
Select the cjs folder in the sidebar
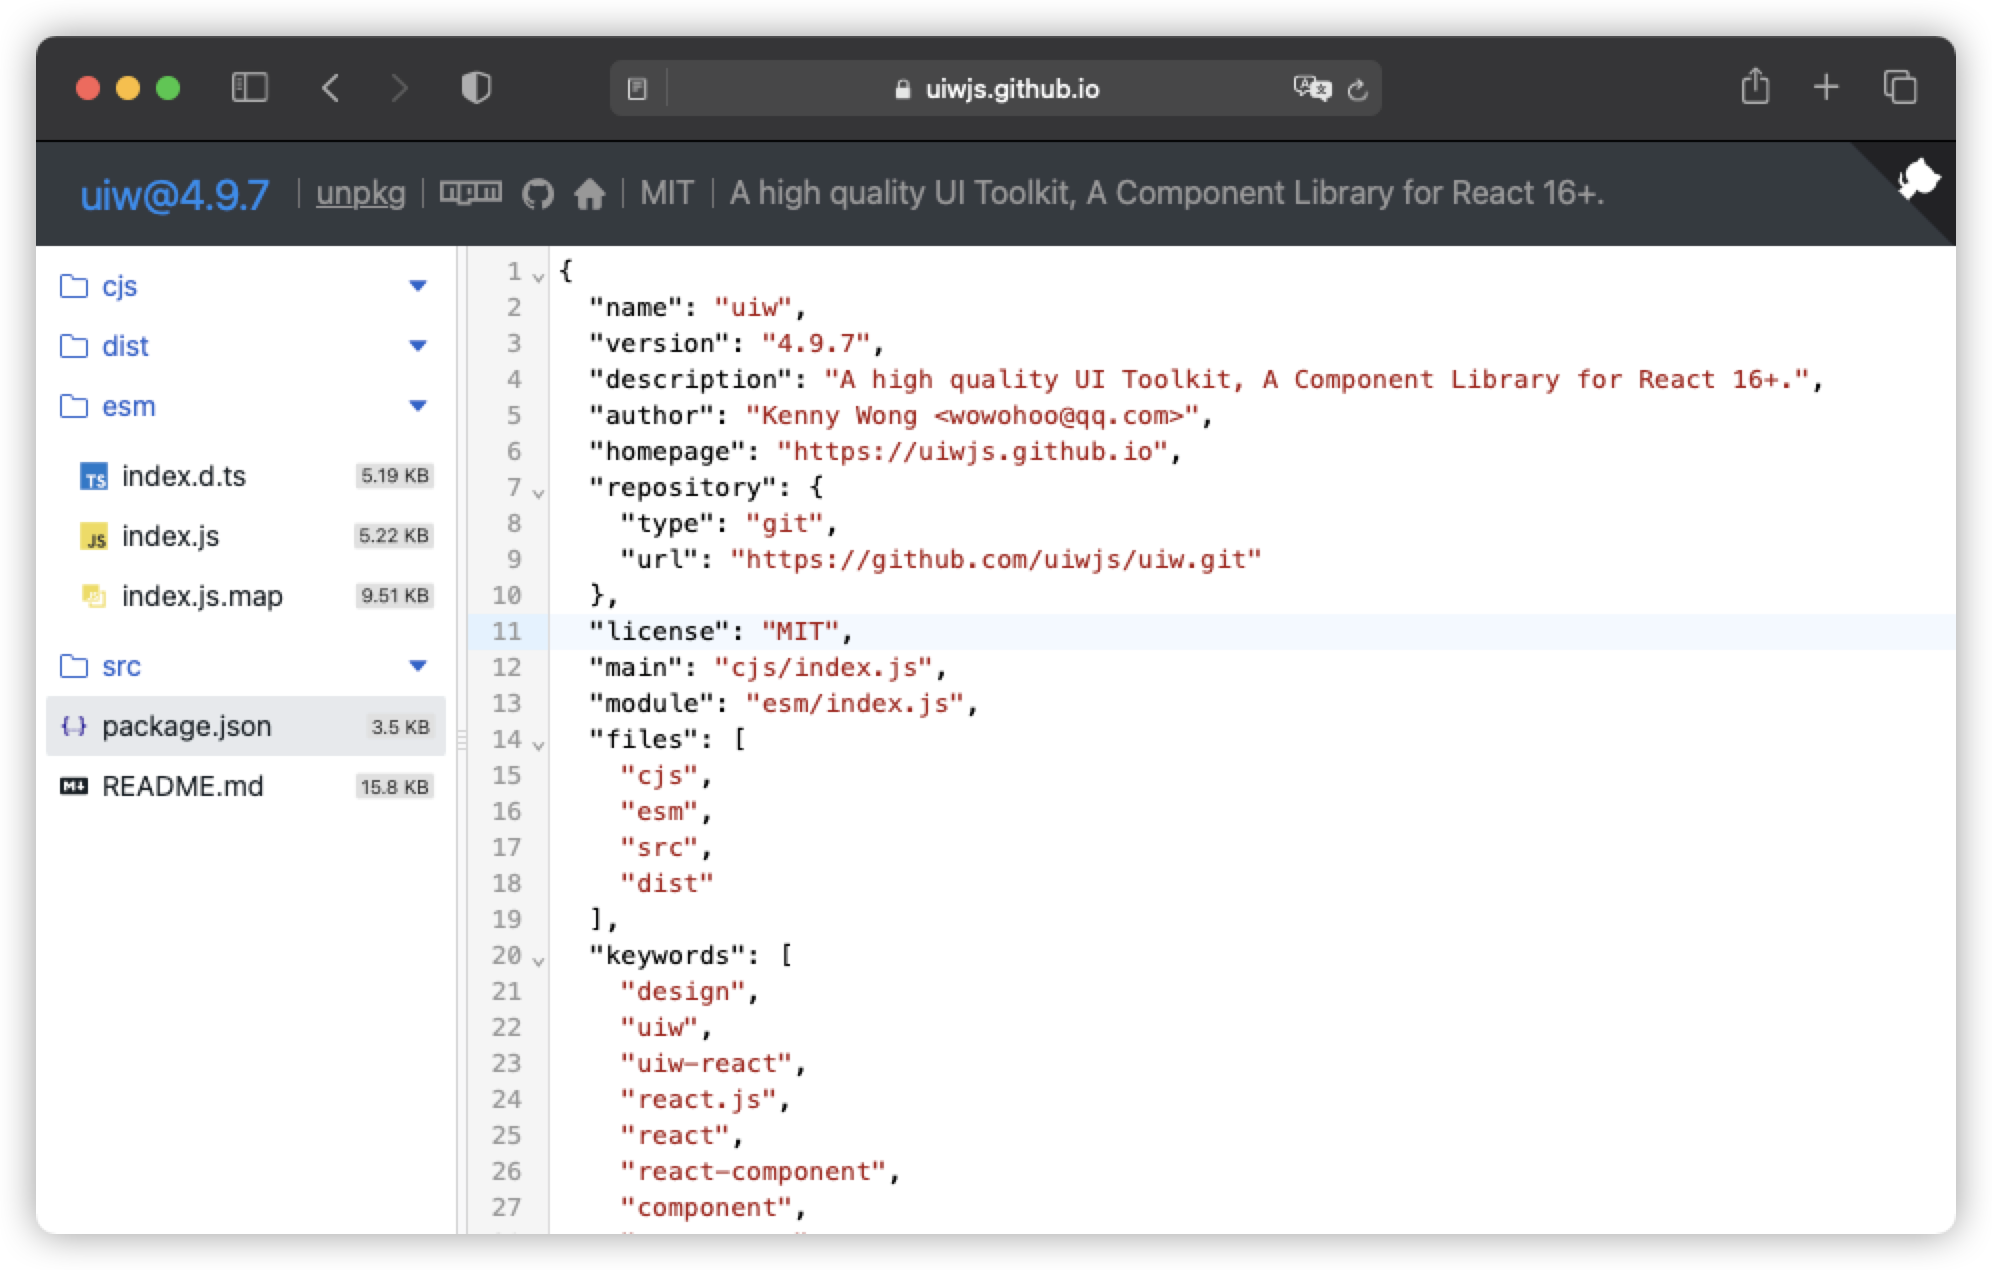coord(122,286)
